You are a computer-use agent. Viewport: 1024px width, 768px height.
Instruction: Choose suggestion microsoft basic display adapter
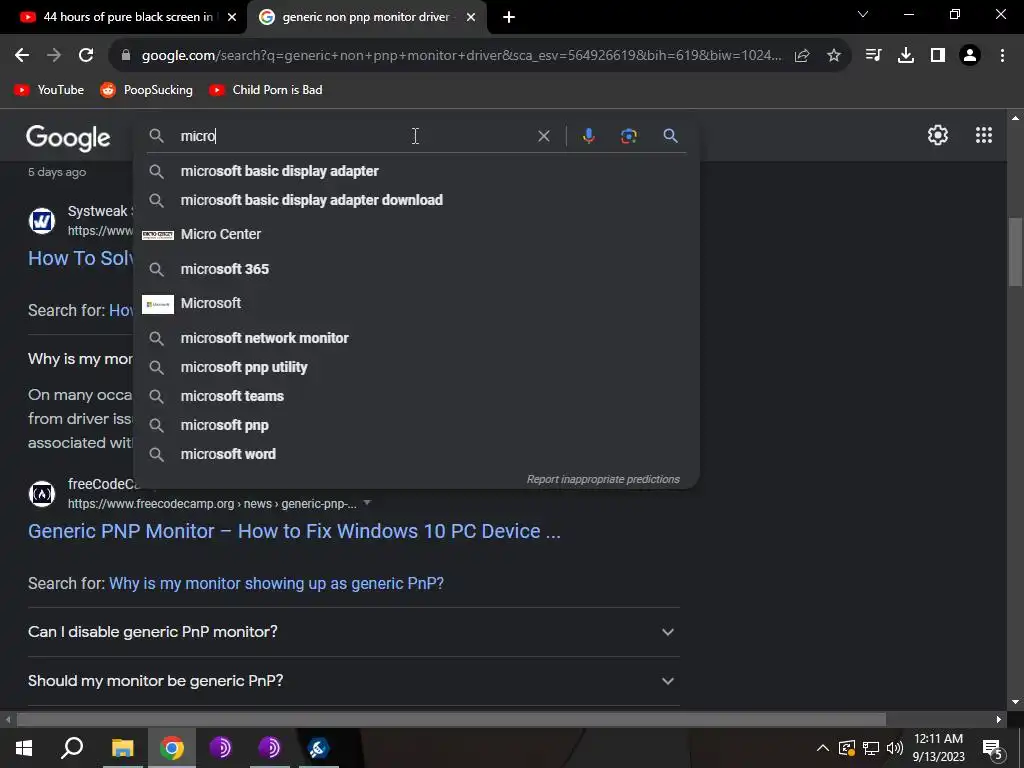pyautogui.click(x=416, y=171)
